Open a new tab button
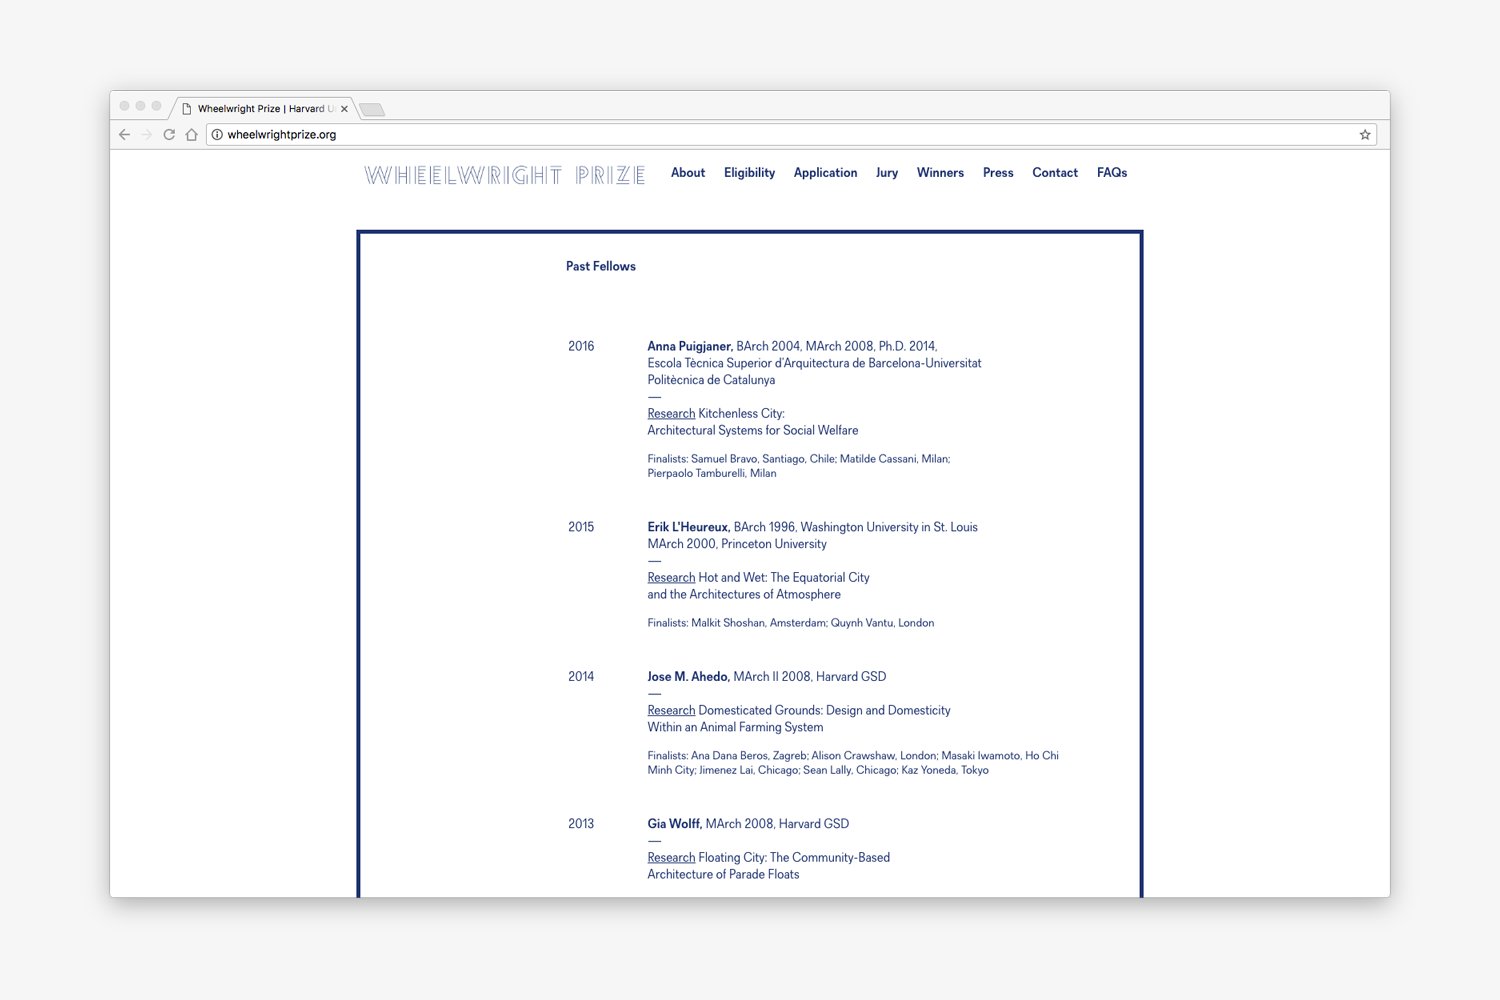Viewport: 1500px width, 1000px height. coord(372,110)
